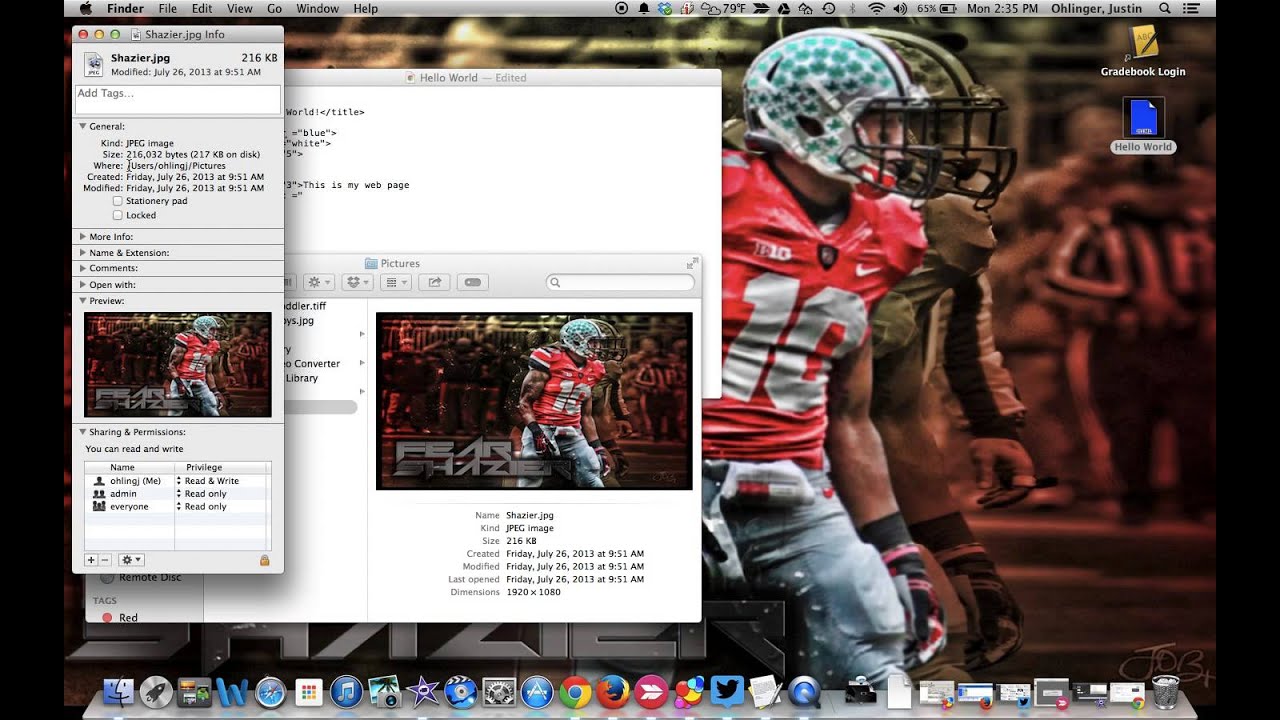Open the Go menu
Image resolution: width=1280 pixels, height=720 pixels.
(x=274, y=8)
